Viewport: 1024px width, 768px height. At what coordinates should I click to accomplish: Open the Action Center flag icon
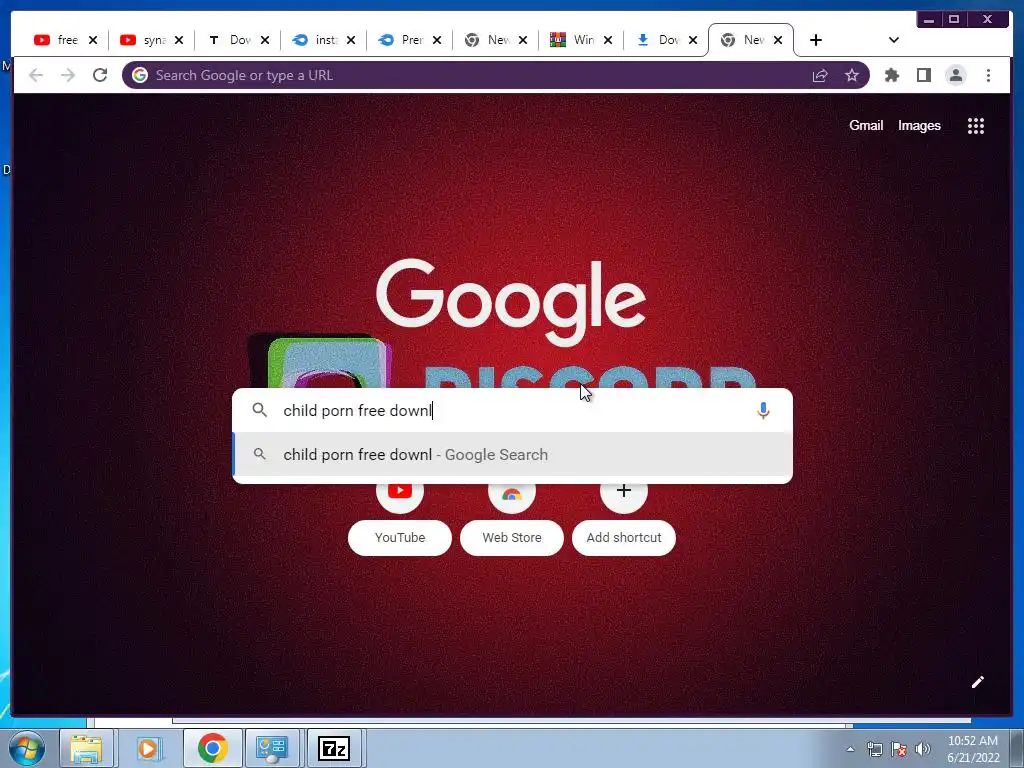(x=899, y=749)
